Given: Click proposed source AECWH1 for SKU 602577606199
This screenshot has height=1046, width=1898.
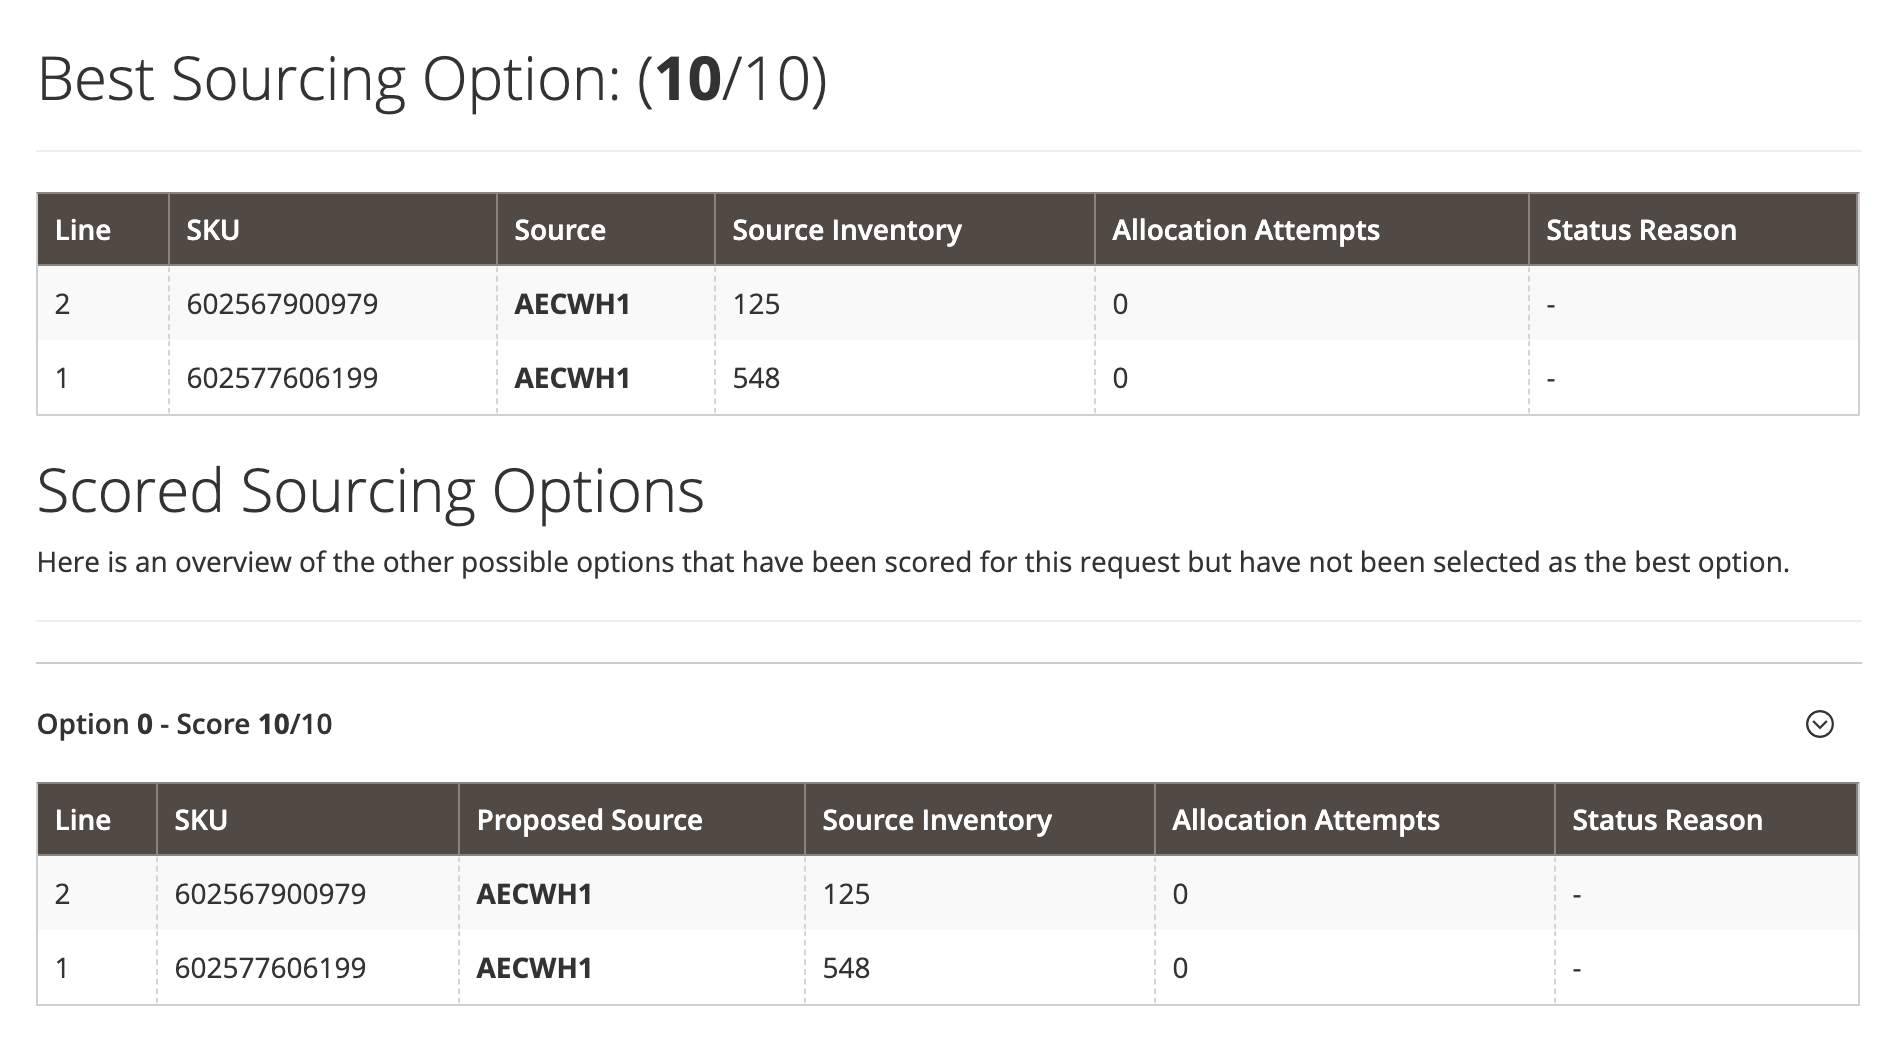Looking at the screenshot, I should [x=534, y=968].
